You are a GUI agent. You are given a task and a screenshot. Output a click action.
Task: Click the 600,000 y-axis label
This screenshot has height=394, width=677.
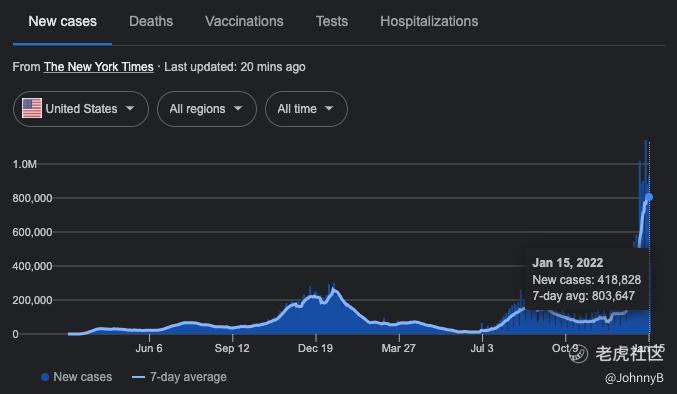tap(32, 233)
